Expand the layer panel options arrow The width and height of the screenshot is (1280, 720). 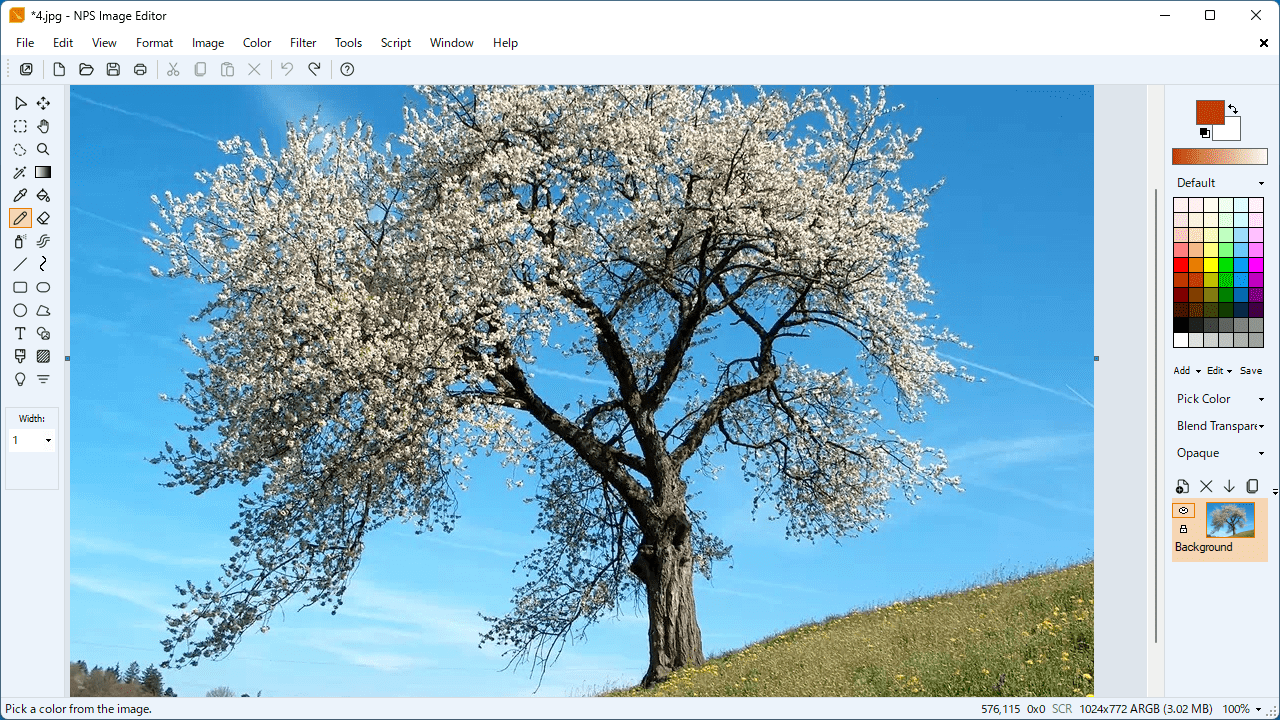click(1275, 491)
